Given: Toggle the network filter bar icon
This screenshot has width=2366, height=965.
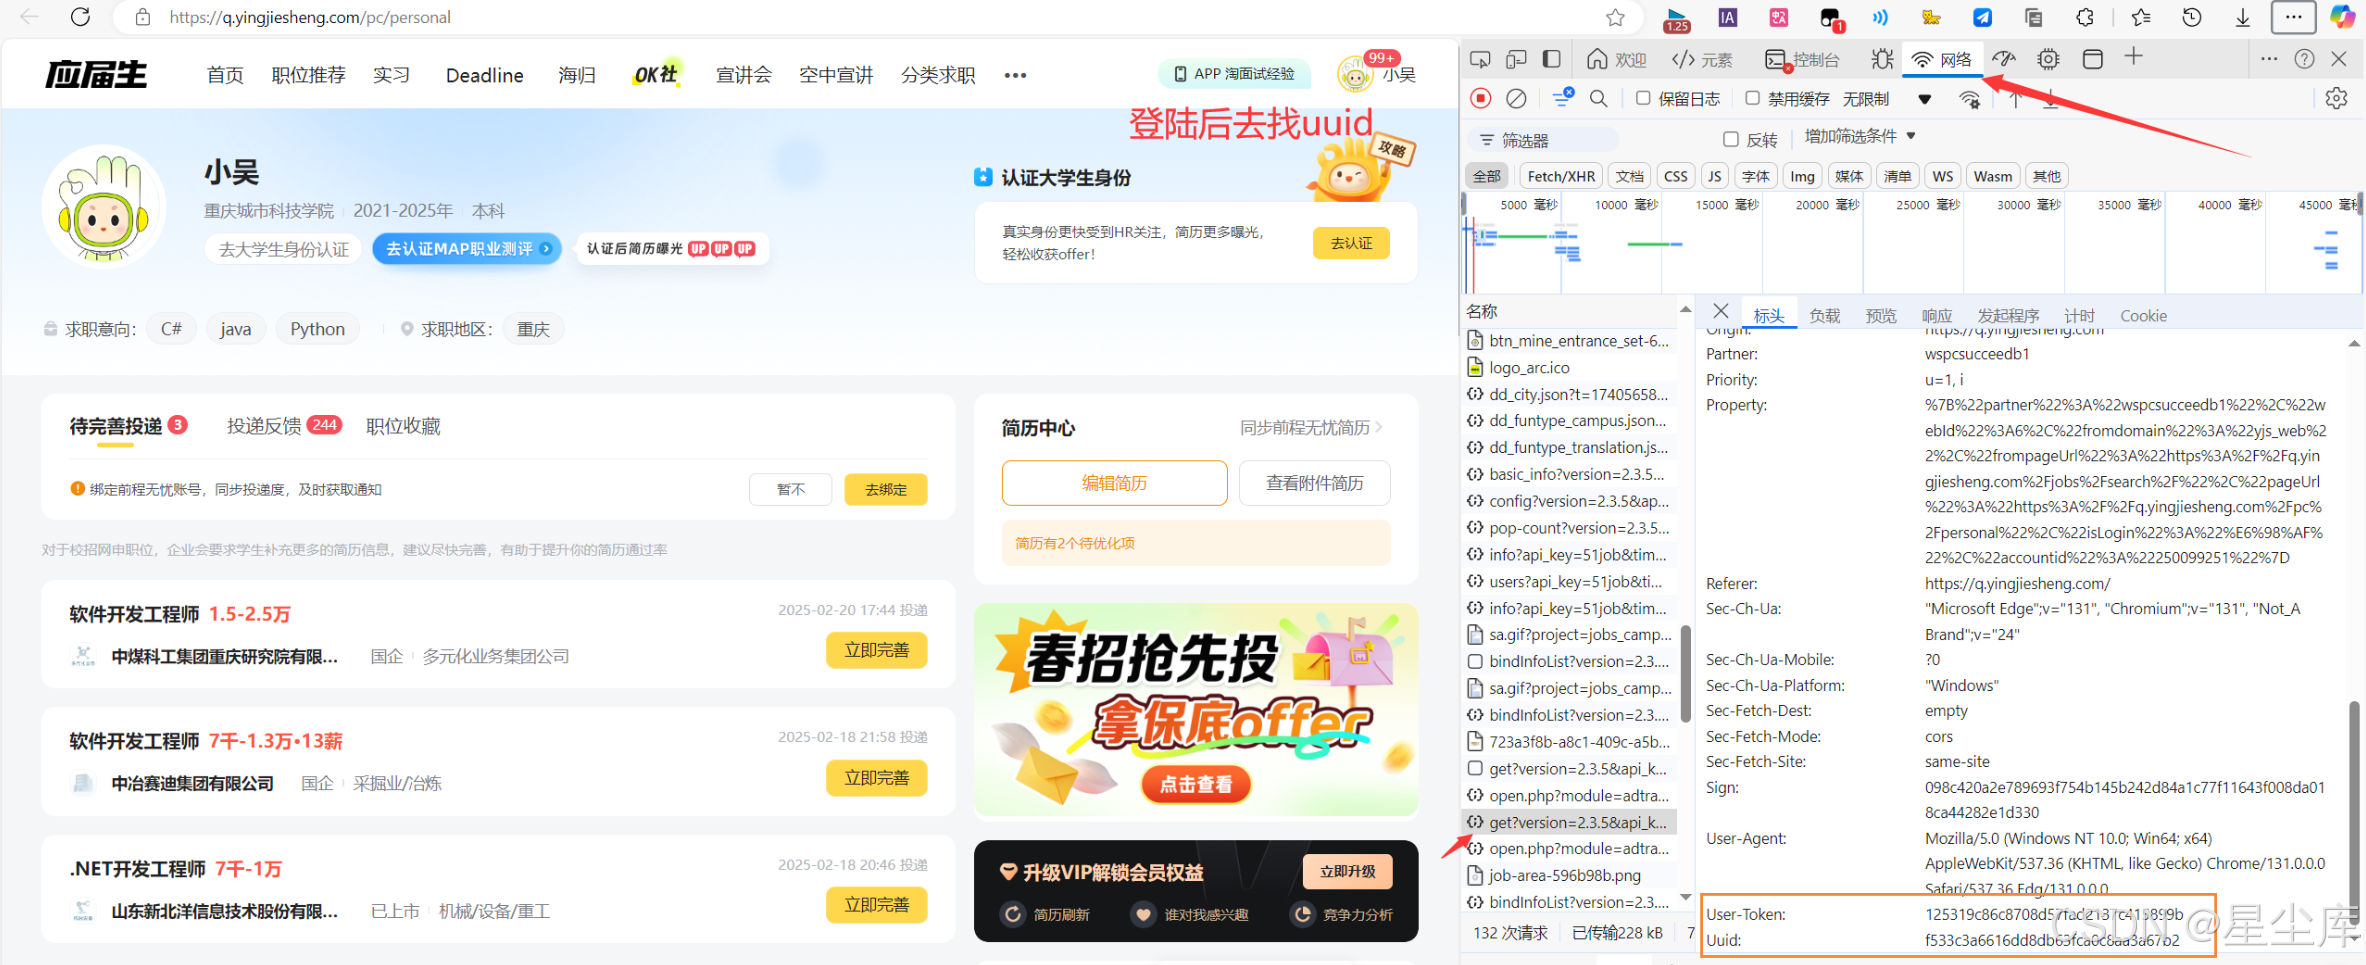Looking at the screenshot, I should click(x=1563, y=97).
